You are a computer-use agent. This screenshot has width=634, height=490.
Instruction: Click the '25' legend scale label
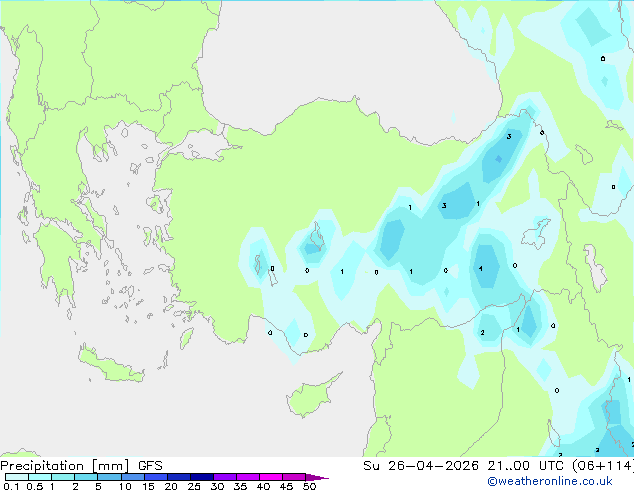[x=194, y=486]
